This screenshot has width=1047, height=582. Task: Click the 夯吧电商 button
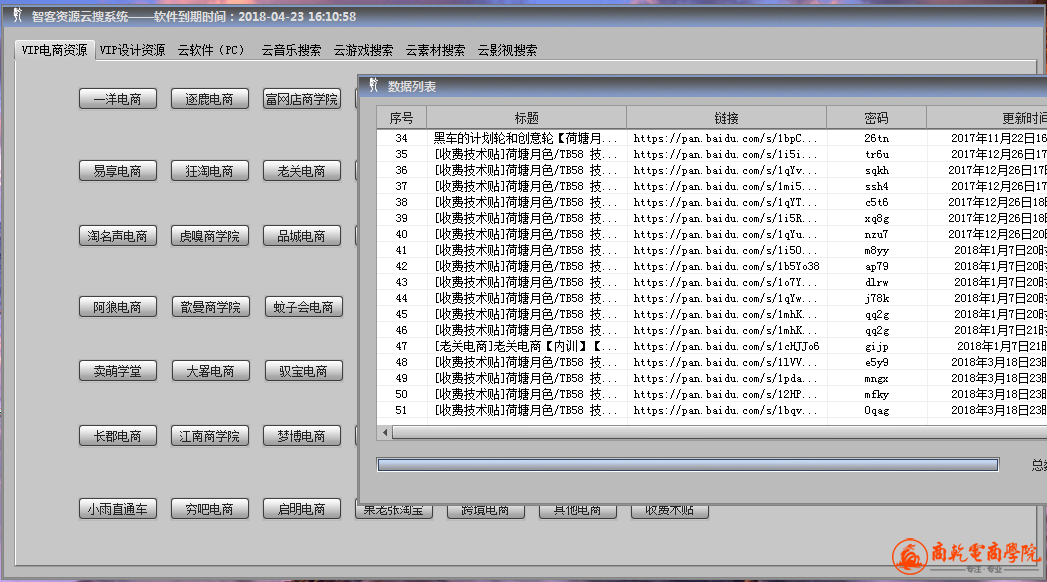pyautogui.click(x=210, y=509)
